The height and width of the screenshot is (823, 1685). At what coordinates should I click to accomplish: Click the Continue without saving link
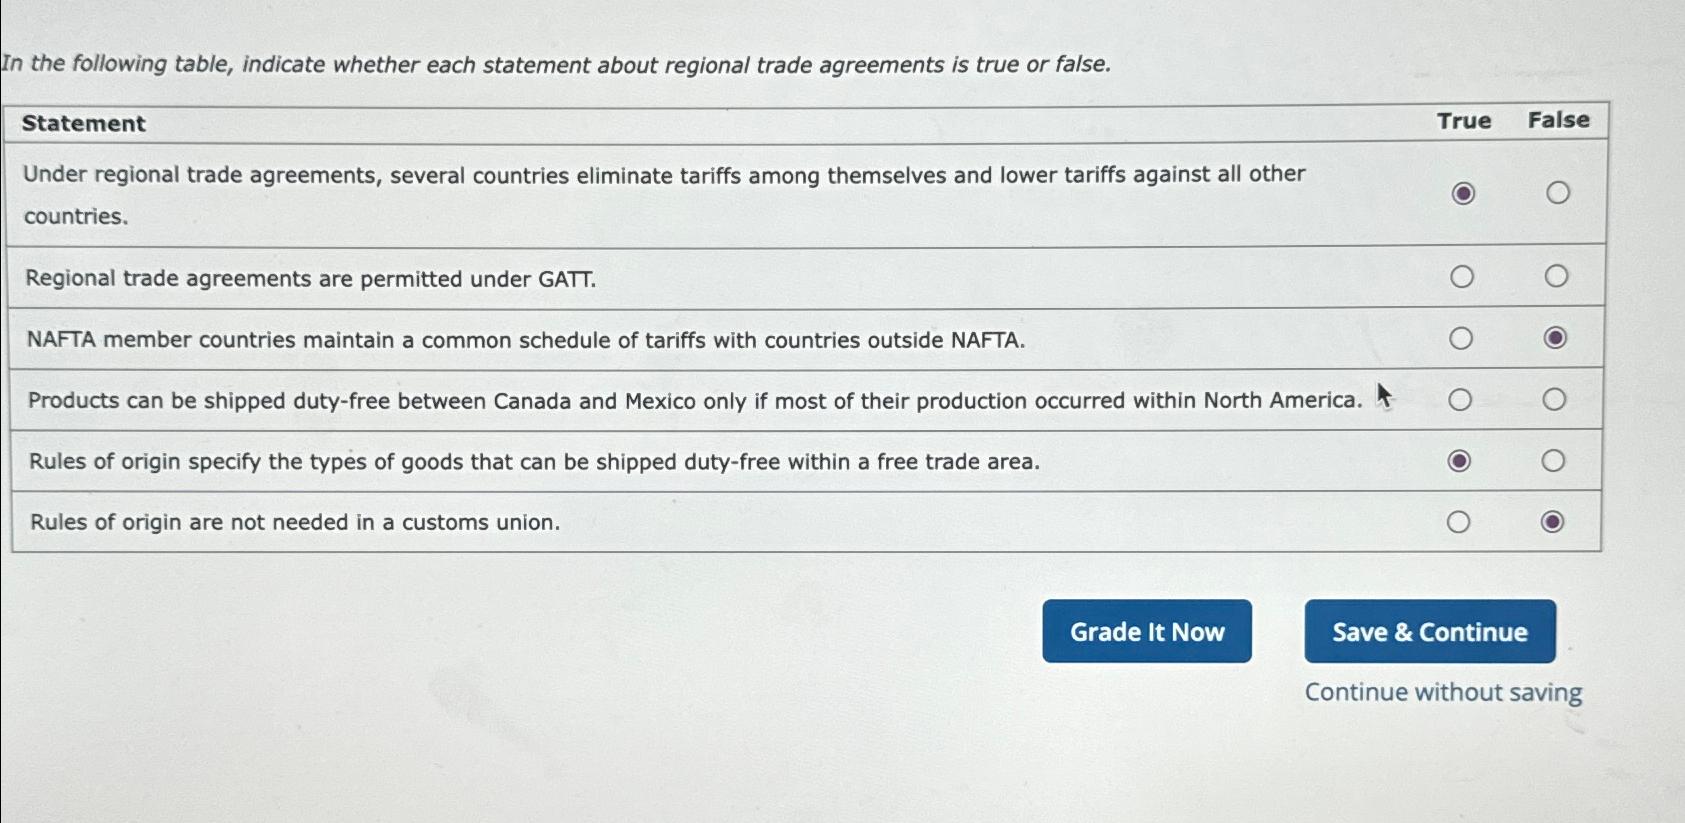[1441, 692]
